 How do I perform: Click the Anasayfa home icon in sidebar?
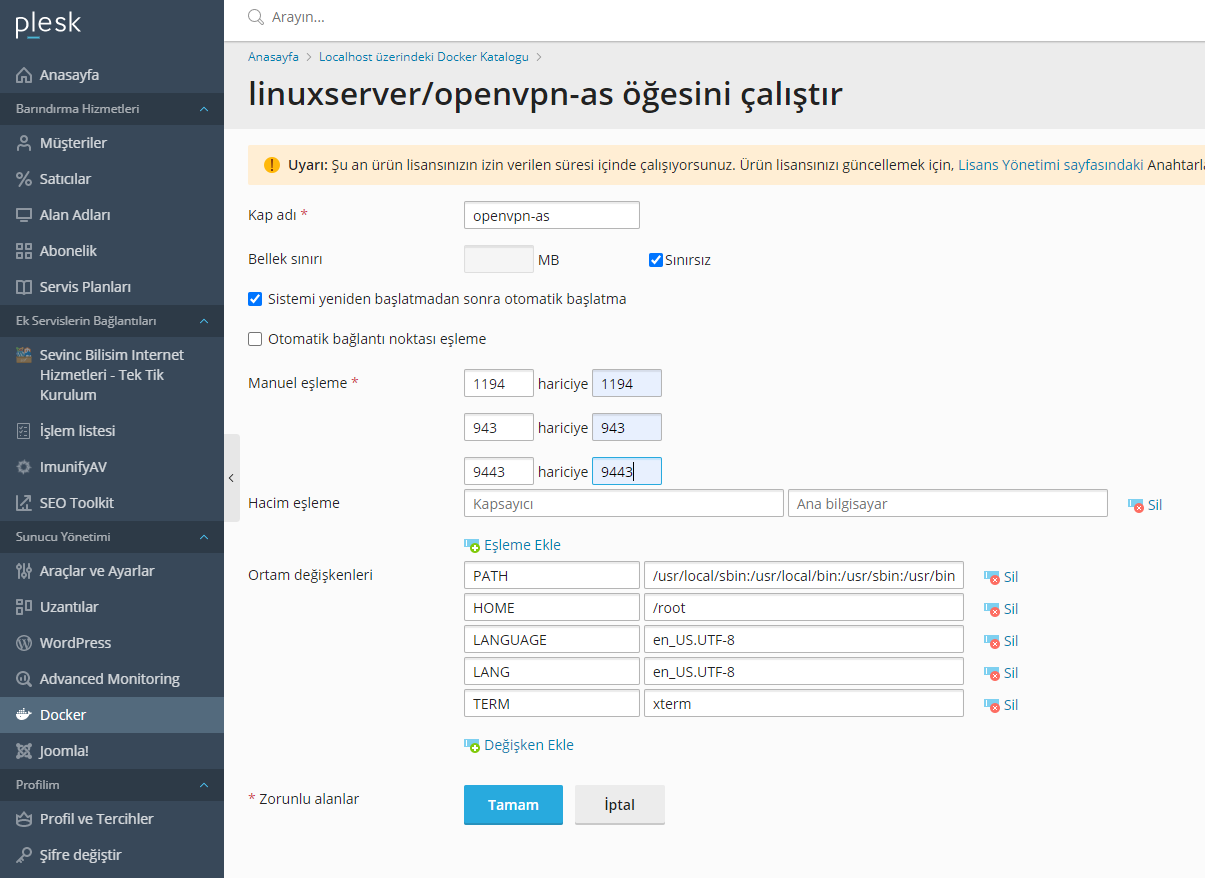coord(24,75)
